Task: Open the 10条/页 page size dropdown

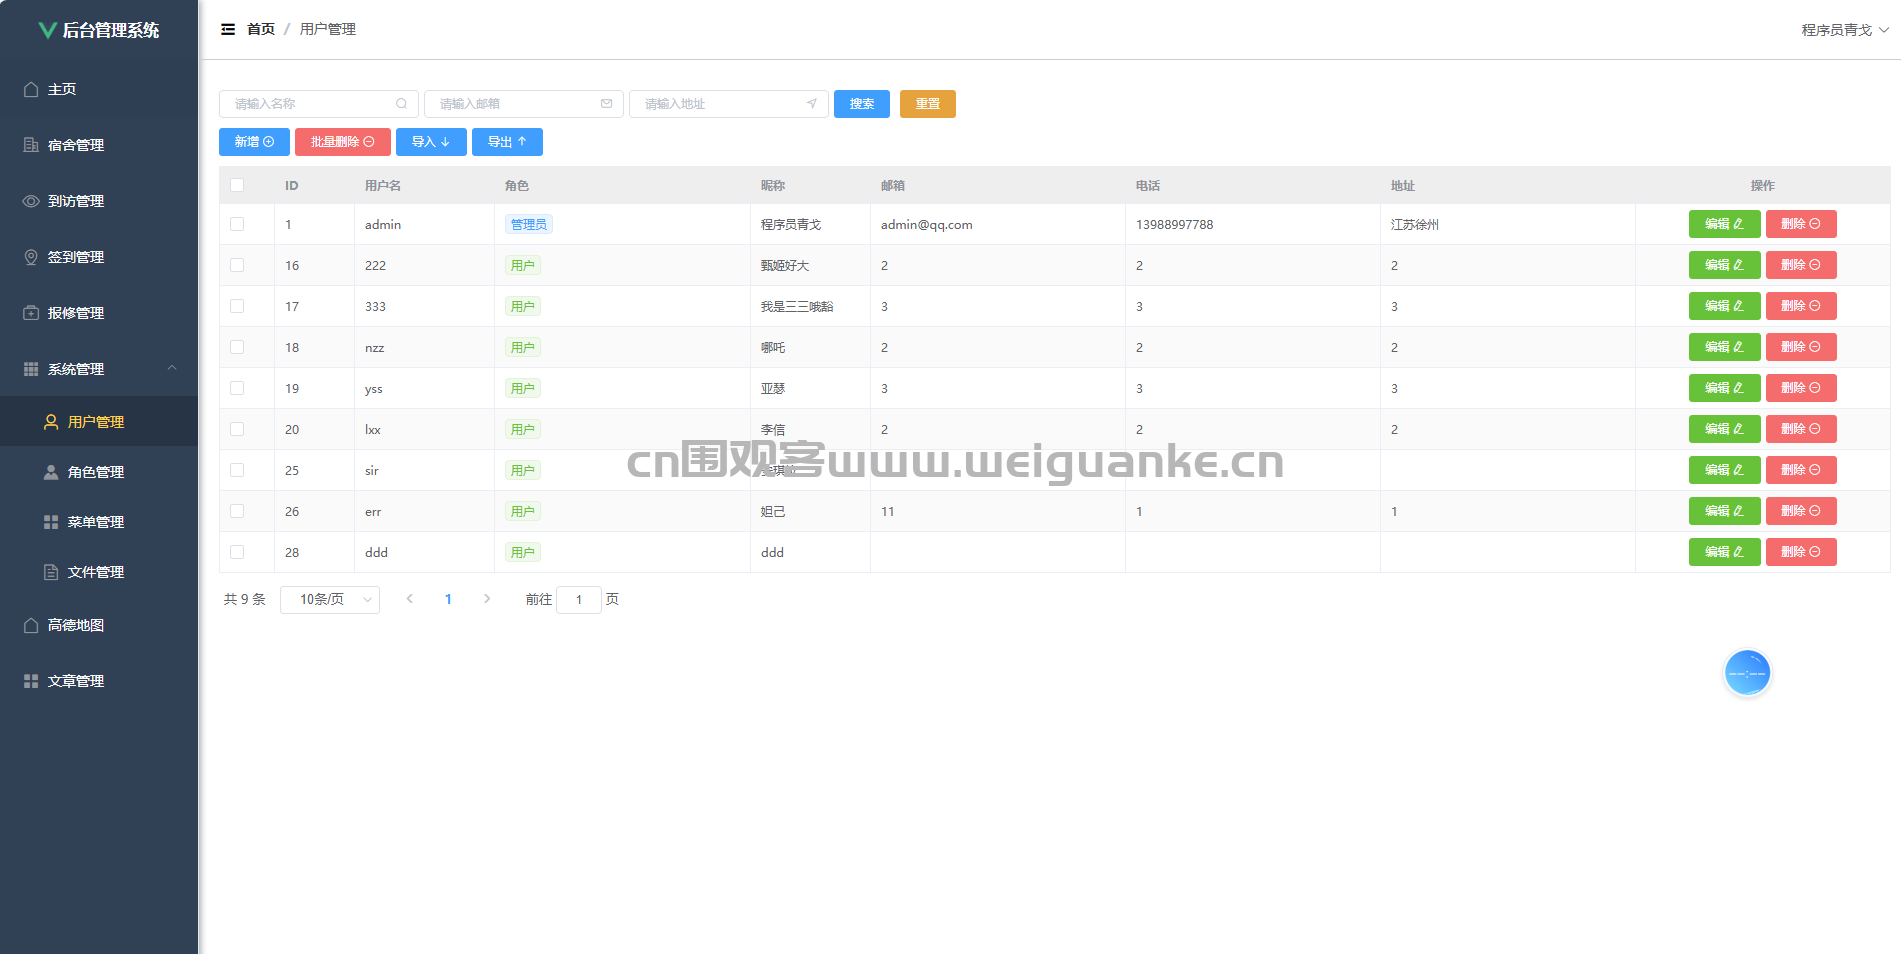Action: pyautogui.click(x=330, y=599)
